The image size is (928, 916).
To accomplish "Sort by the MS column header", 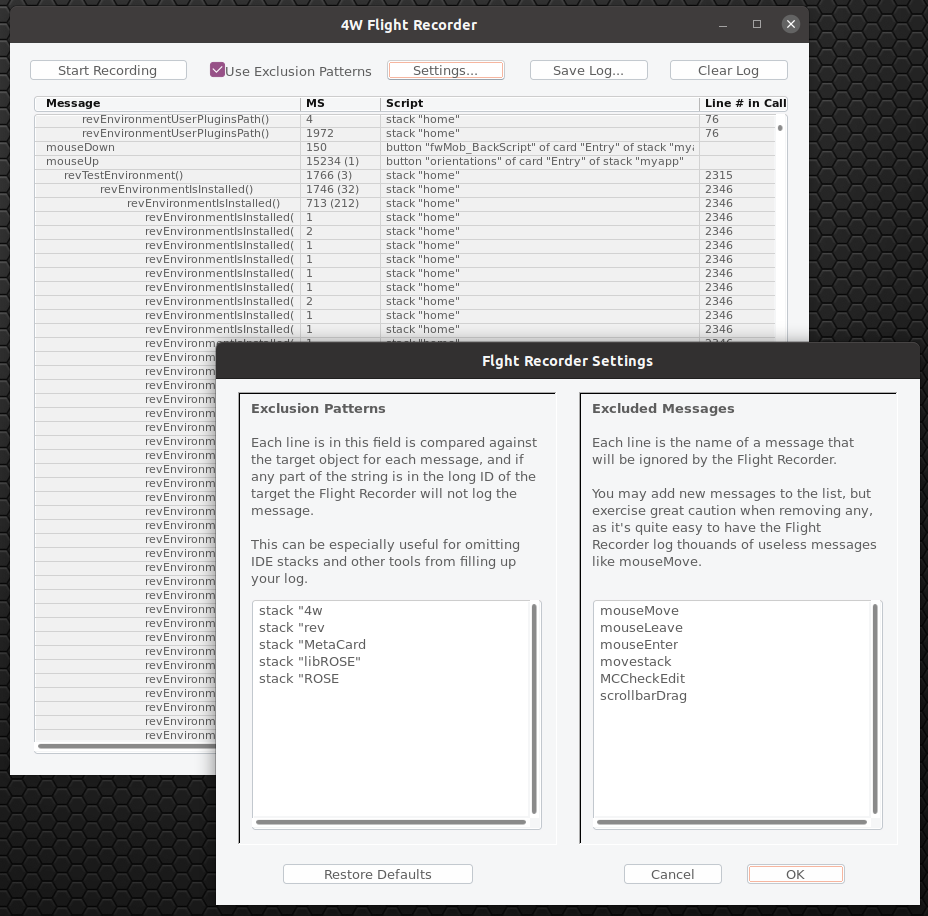I will 340,103.
